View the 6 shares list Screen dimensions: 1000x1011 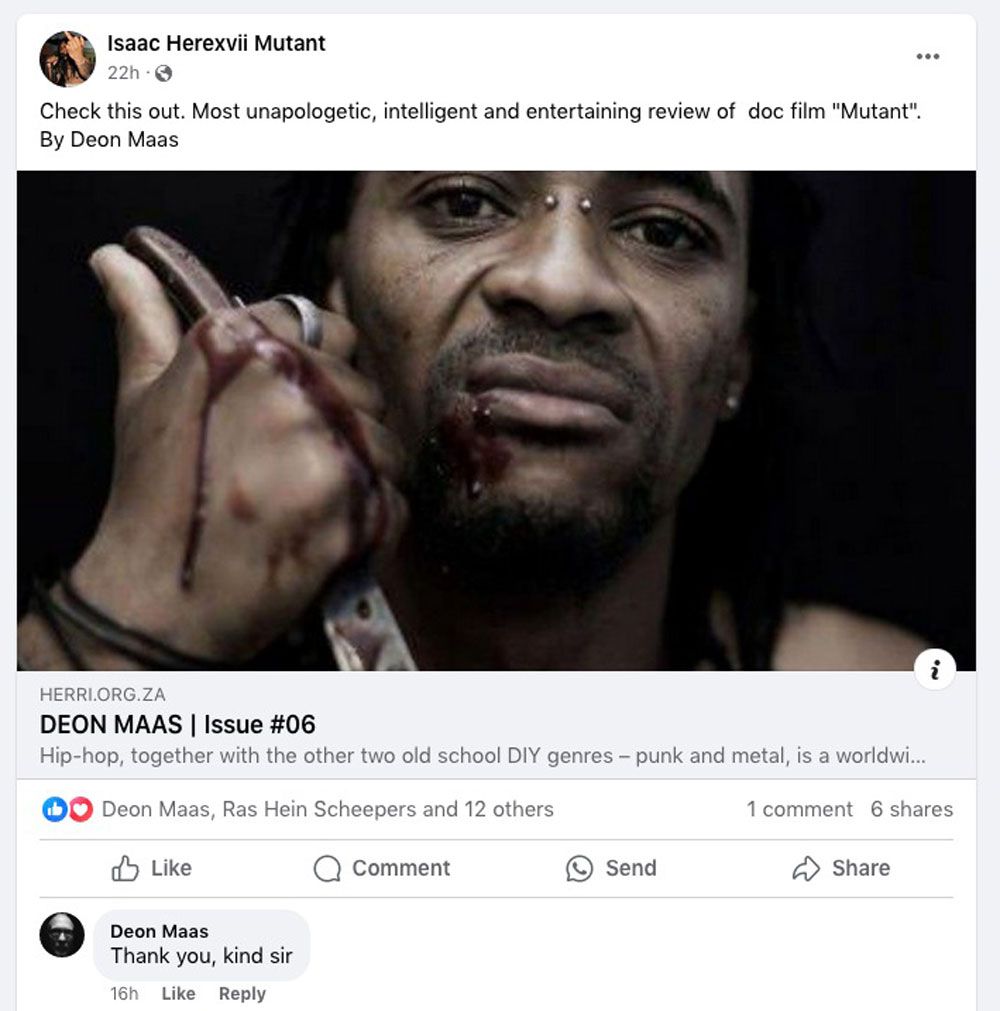pyautogui.click(x=911, y=809)
